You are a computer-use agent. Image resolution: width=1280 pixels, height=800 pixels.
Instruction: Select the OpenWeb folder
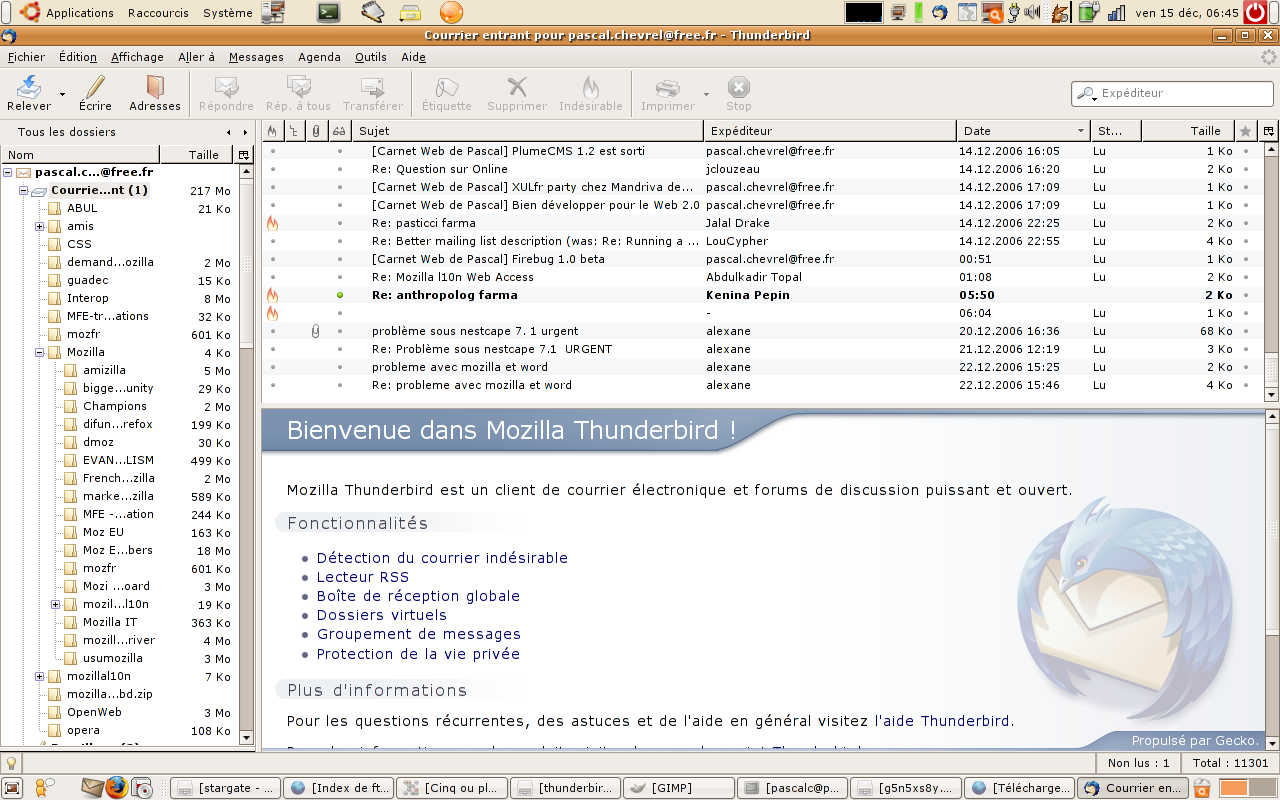[x=94, y=712]
